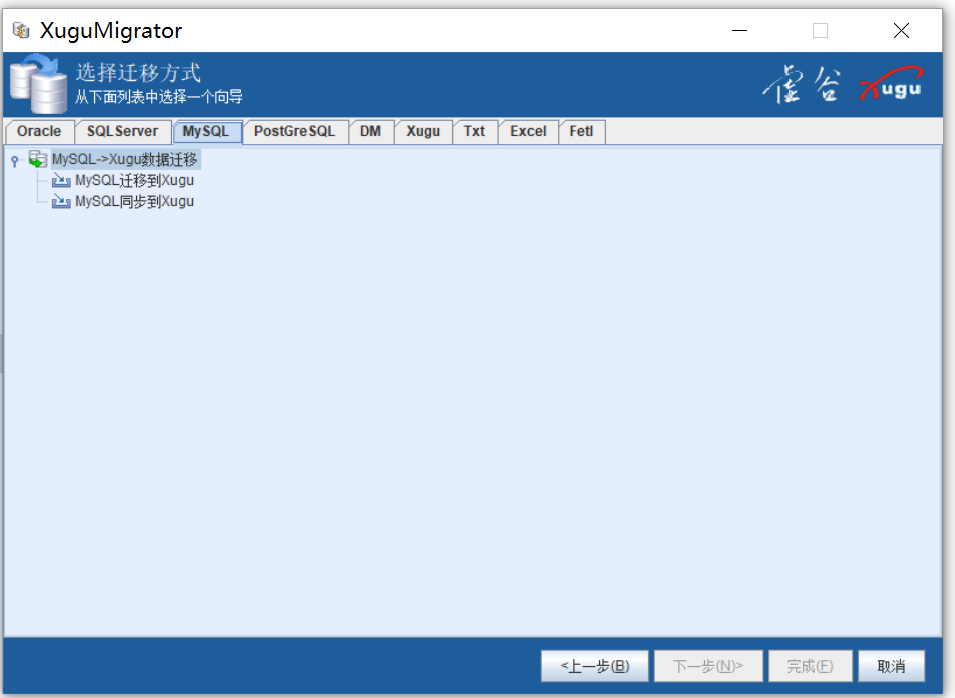Viewport: 955px width, 698px height.
Task: Click the 下一步(N) button
Action: pos(708,666)
